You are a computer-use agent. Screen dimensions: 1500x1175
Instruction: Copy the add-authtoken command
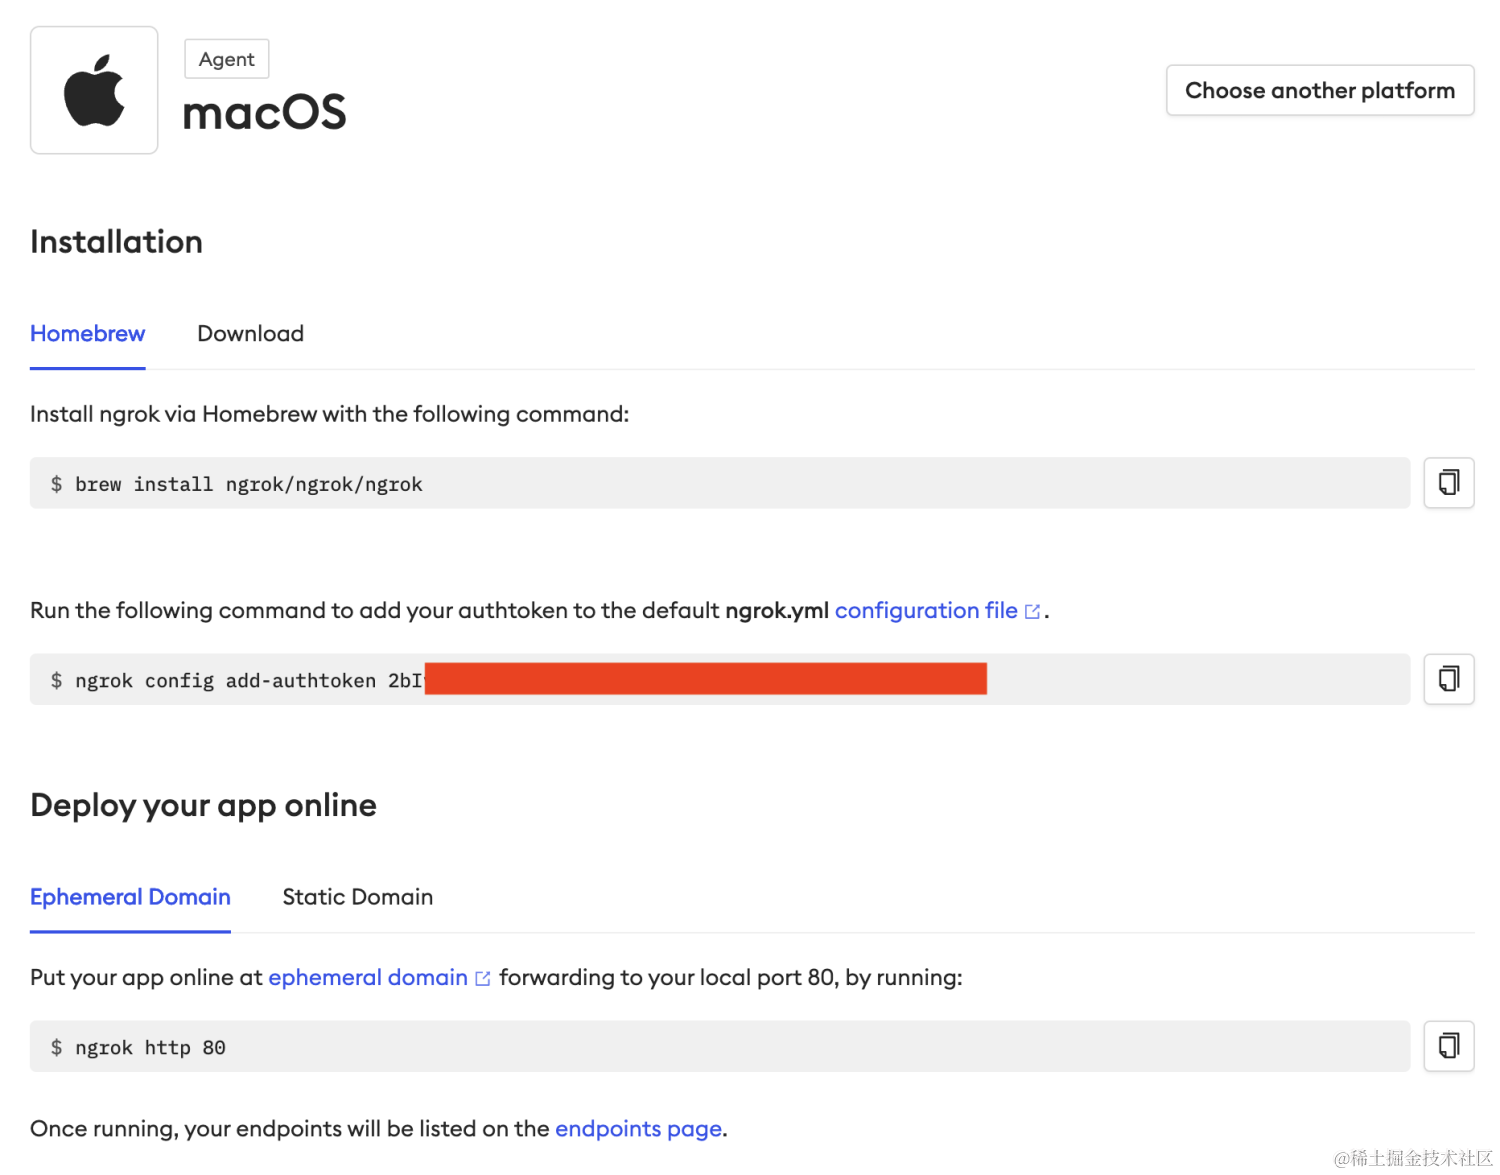1448,679
